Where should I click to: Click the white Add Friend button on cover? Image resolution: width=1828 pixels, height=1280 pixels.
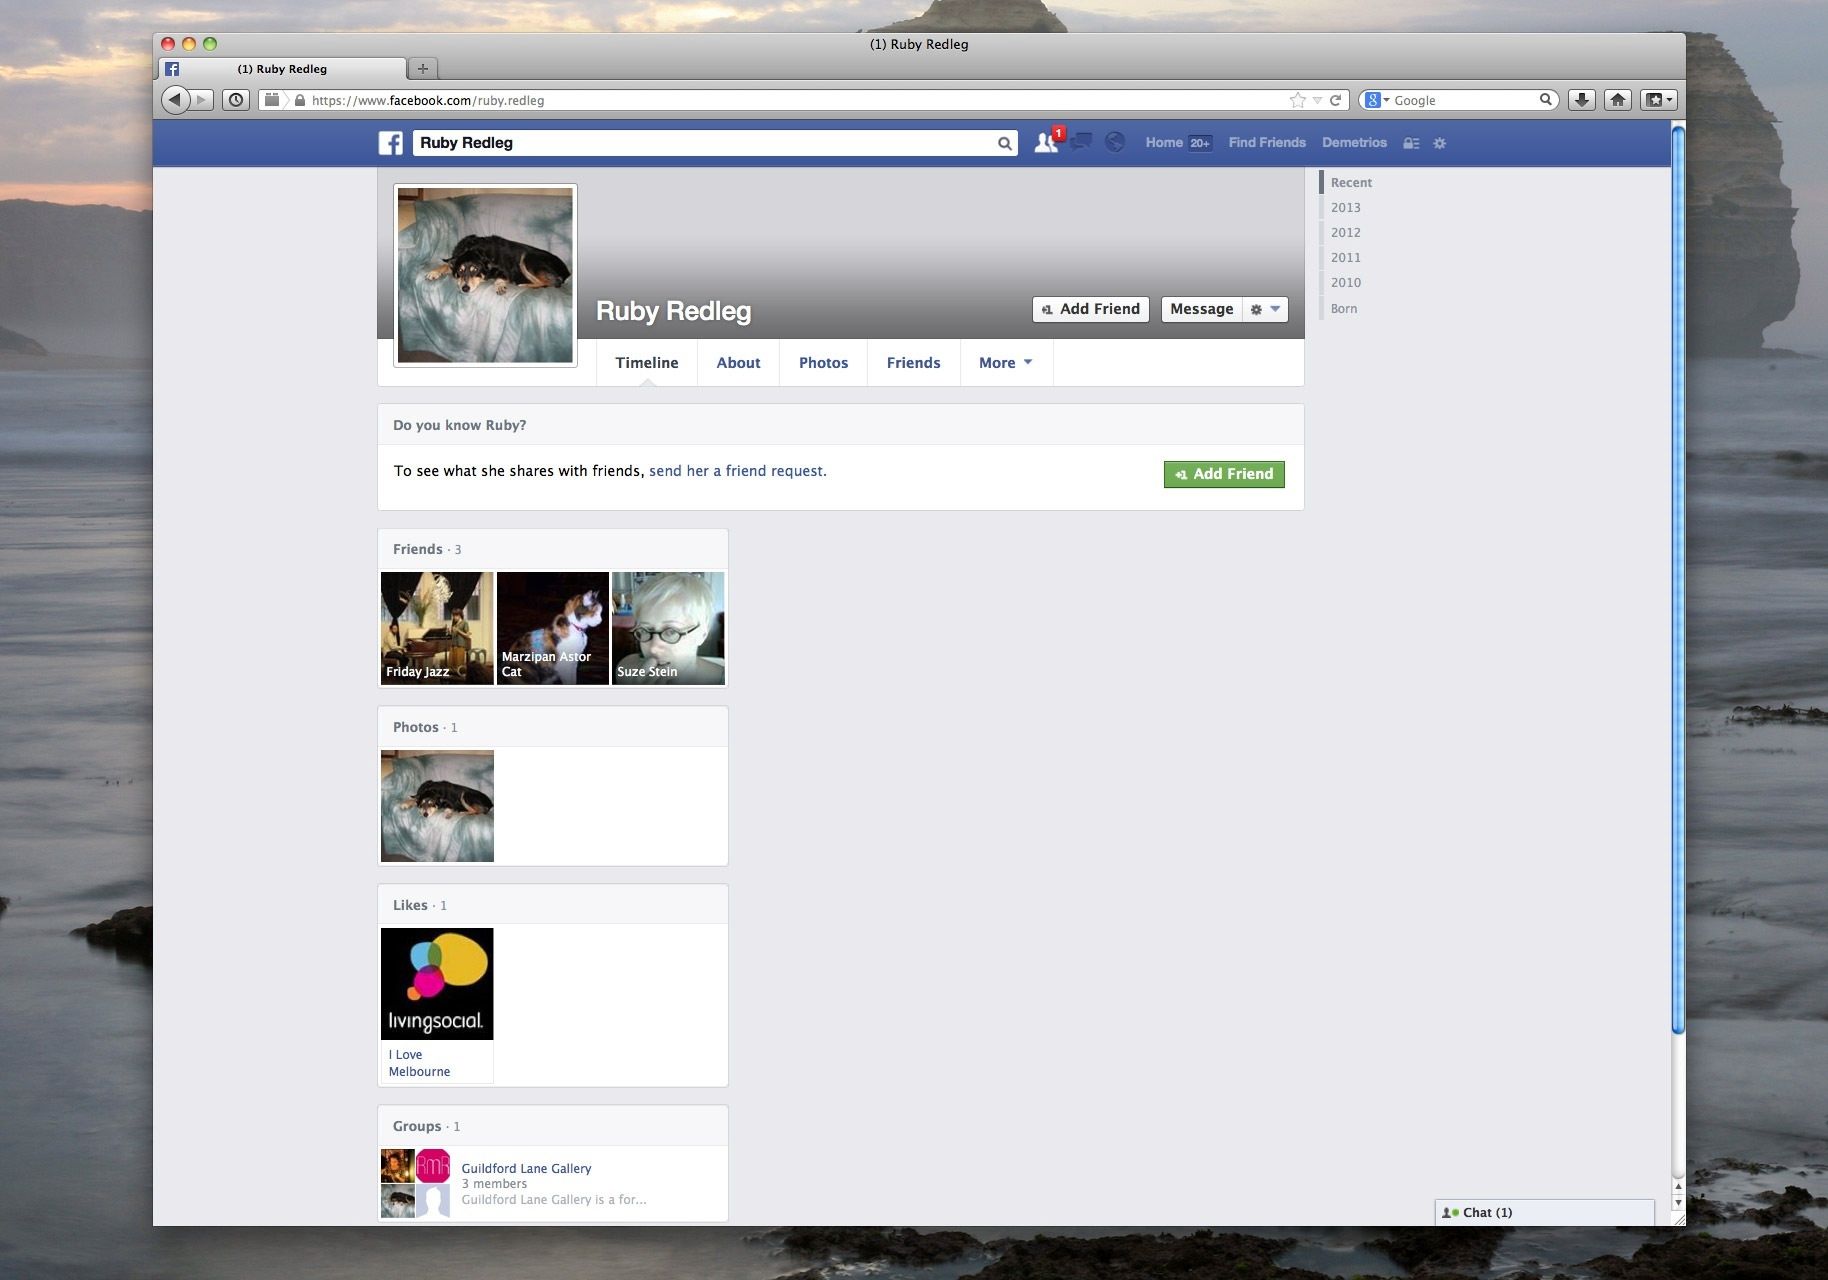1090,309
